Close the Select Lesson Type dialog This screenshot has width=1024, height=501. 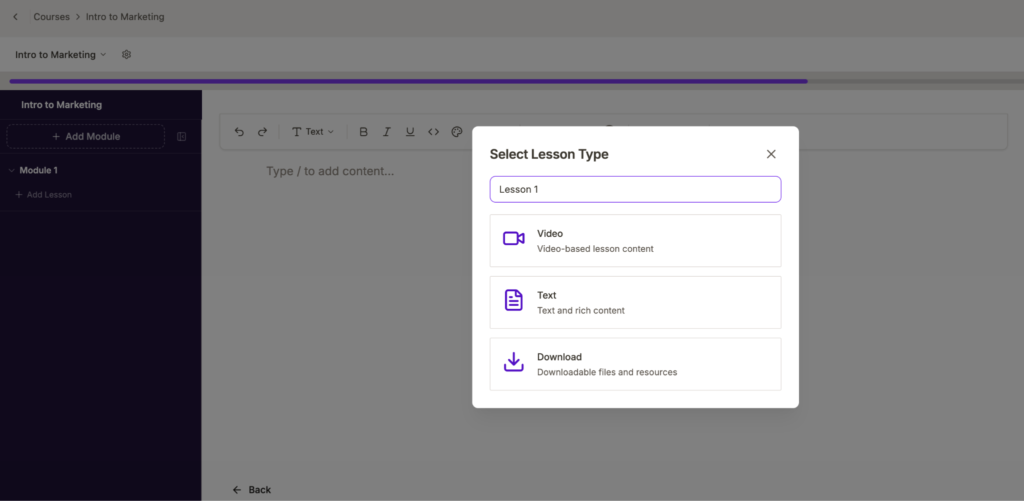(771, 154)
